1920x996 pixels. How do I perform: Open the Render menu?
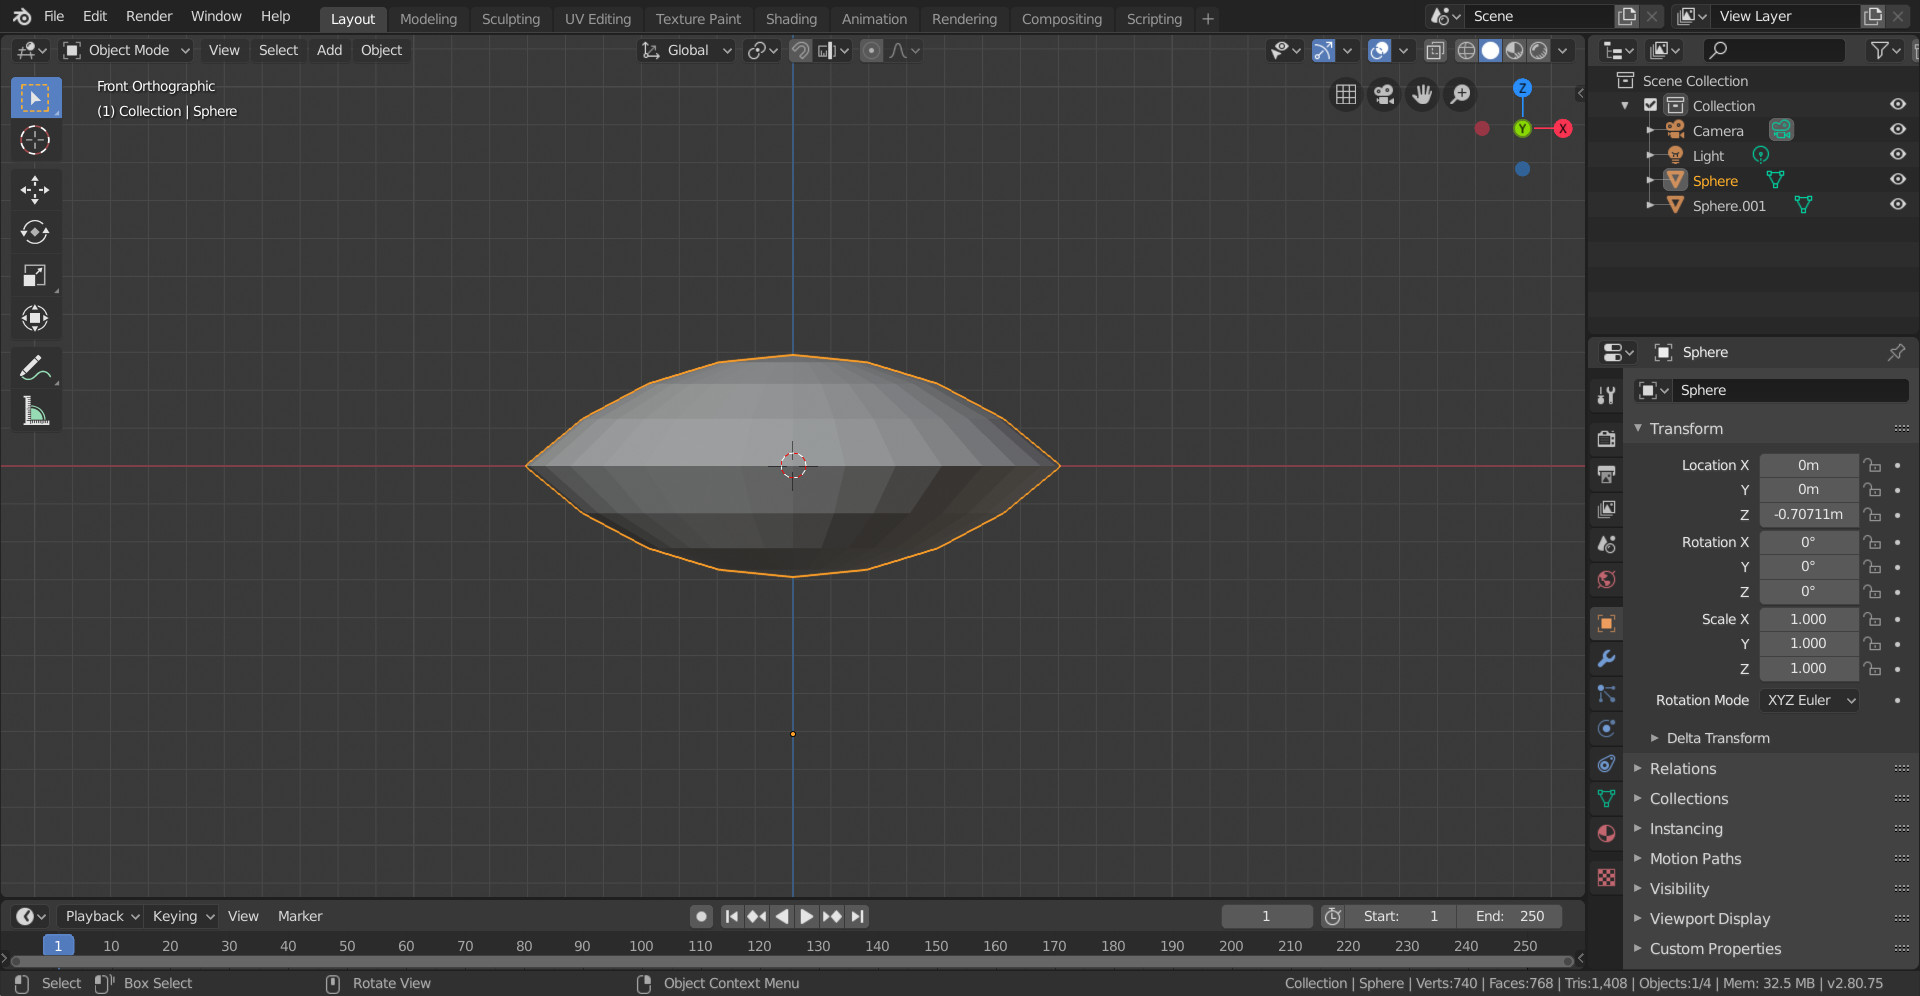[149, 16]
